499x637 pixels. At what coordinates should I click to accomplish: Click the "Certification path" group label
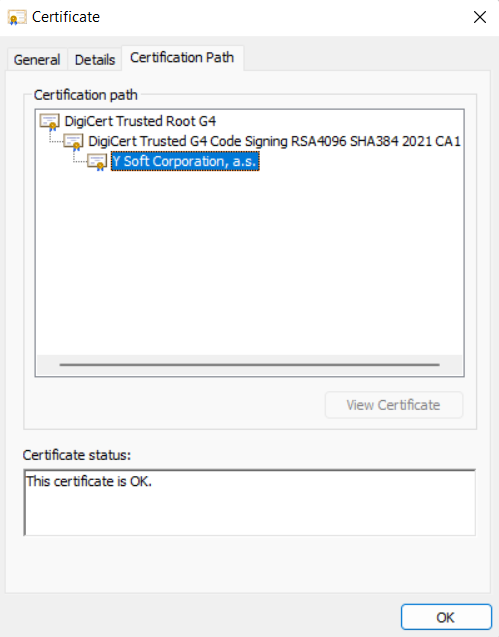(85, 95)
